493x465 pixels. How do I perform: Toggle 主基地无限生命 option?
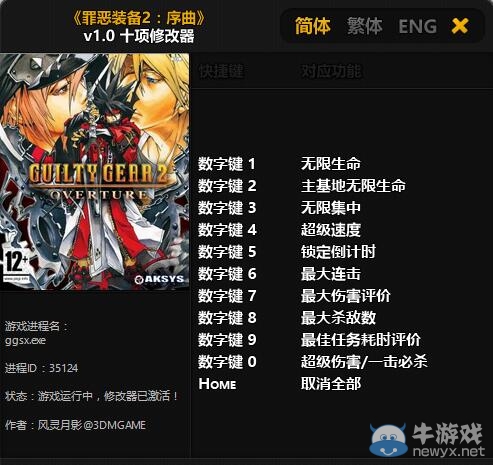[353, 186]
